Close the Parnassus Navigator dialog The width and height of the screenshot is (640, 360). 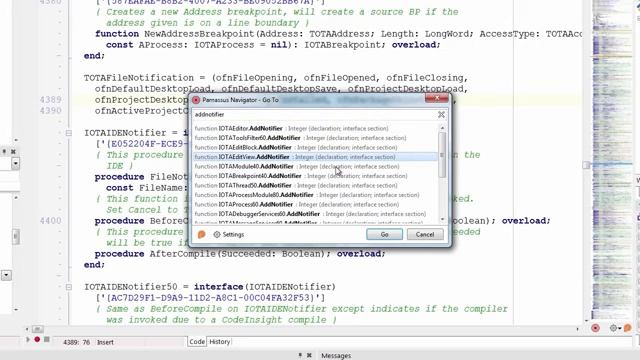coord(436,98)
